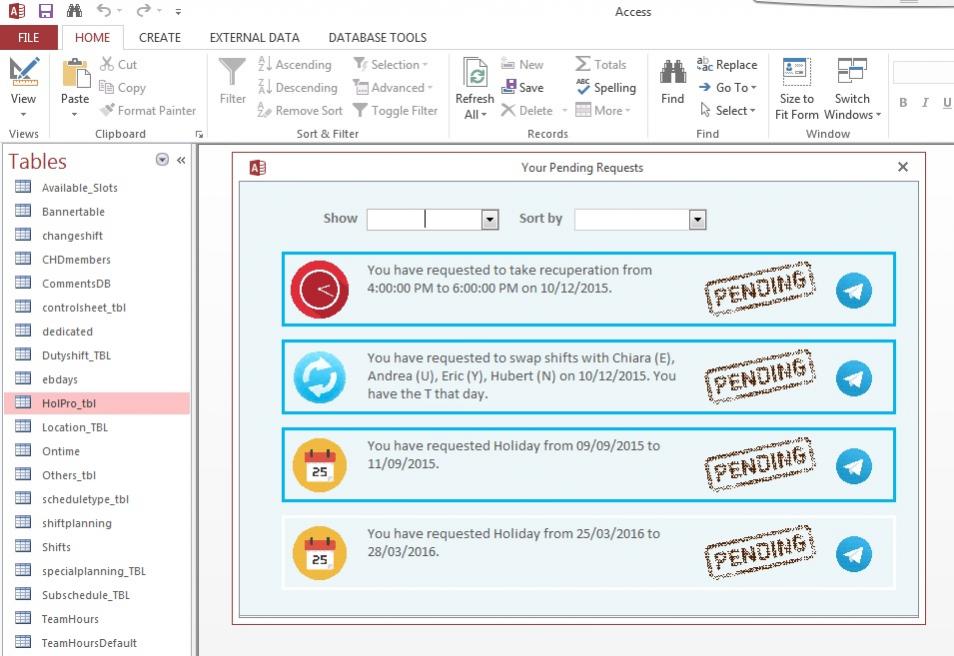
Task: Click New record
Action: (x=522, y=65)
